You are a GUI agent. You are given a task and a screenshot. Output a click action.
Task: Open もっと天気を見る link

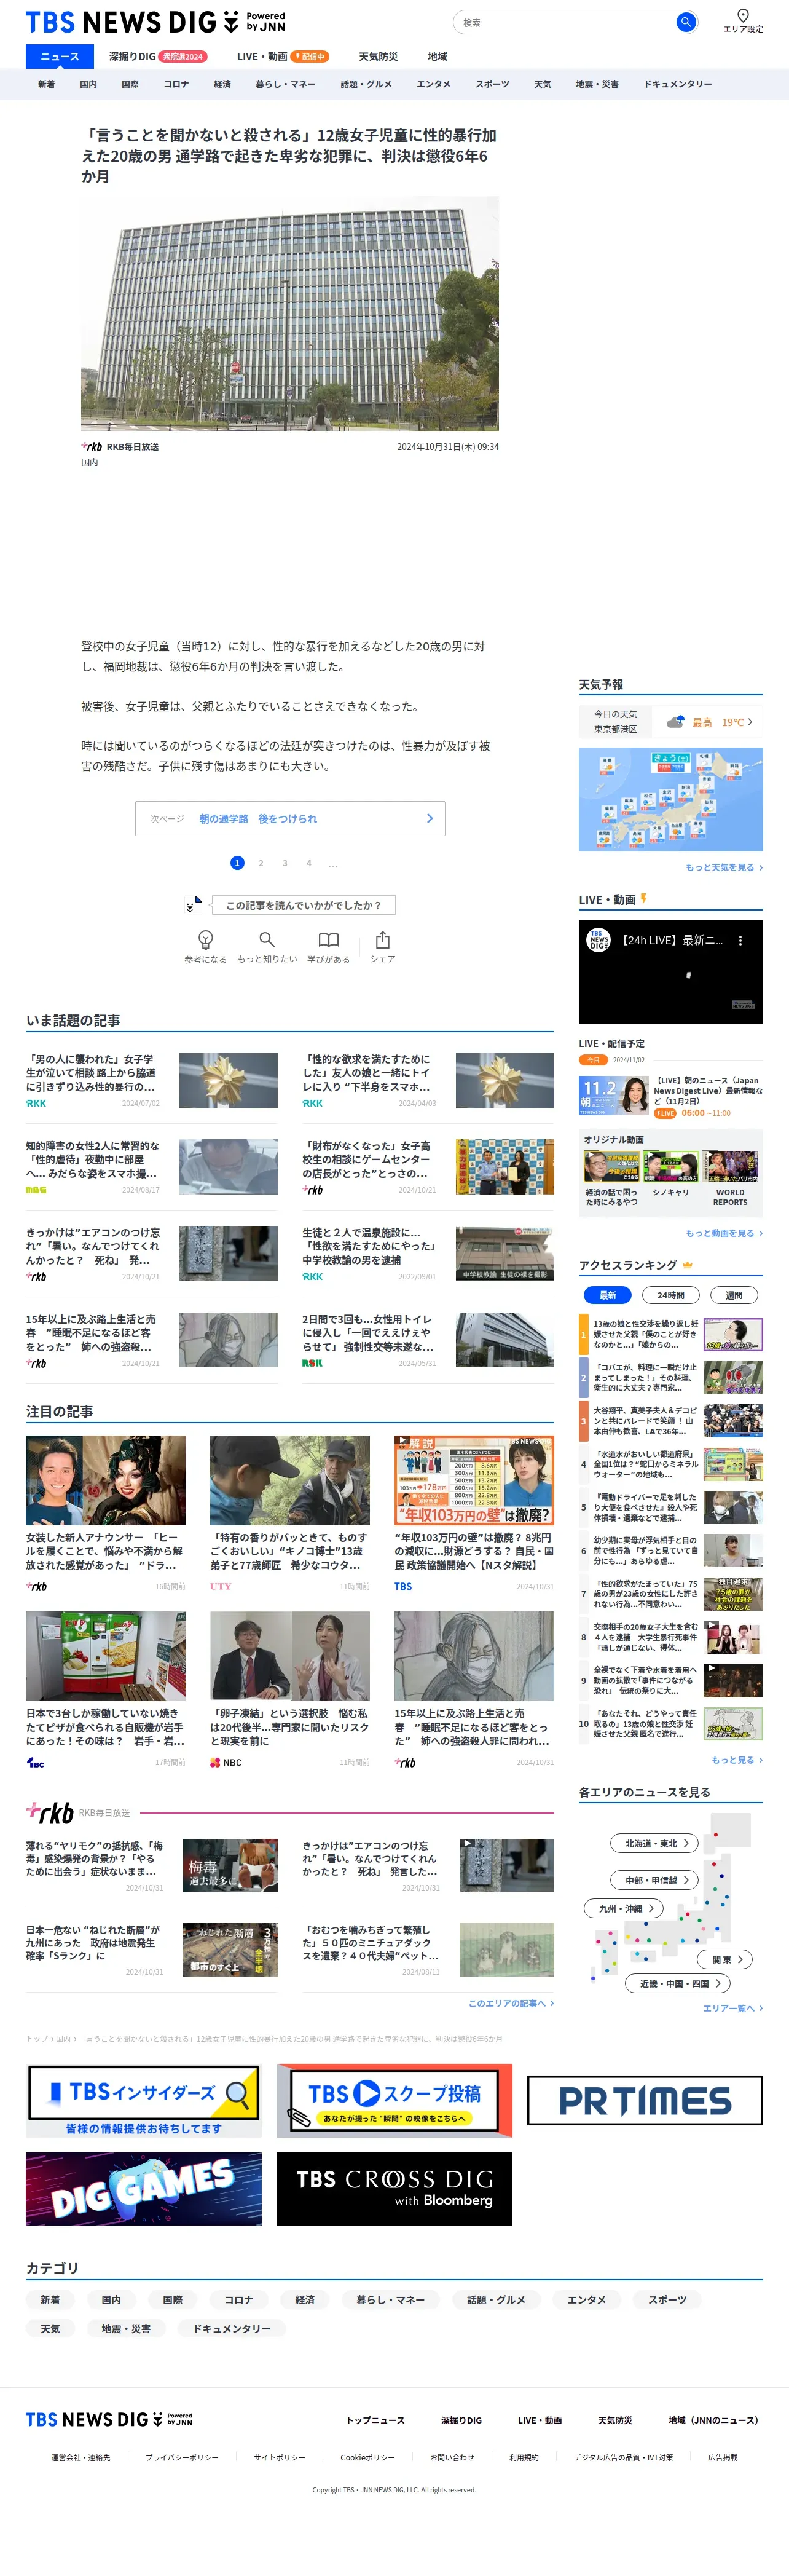(x=723, y=867)
